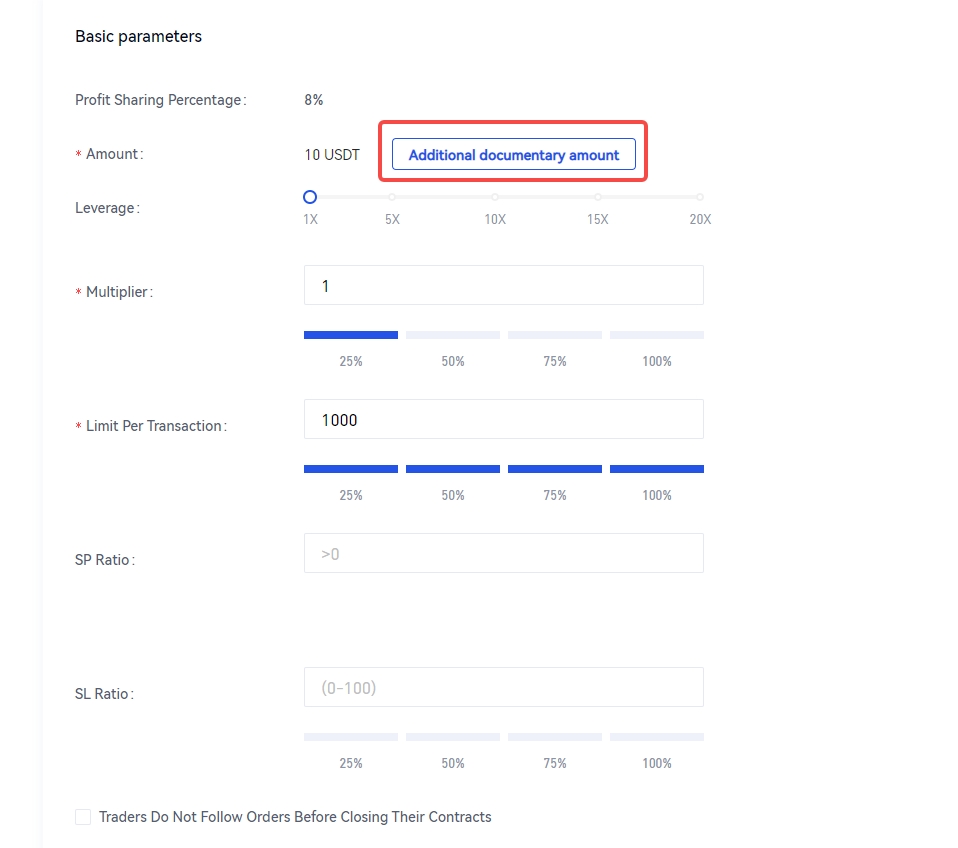Image resolution: width=958 pixels, height=848 pixels.
Task: Select 50% segment under Multiplier
Action: coord(453,335)
